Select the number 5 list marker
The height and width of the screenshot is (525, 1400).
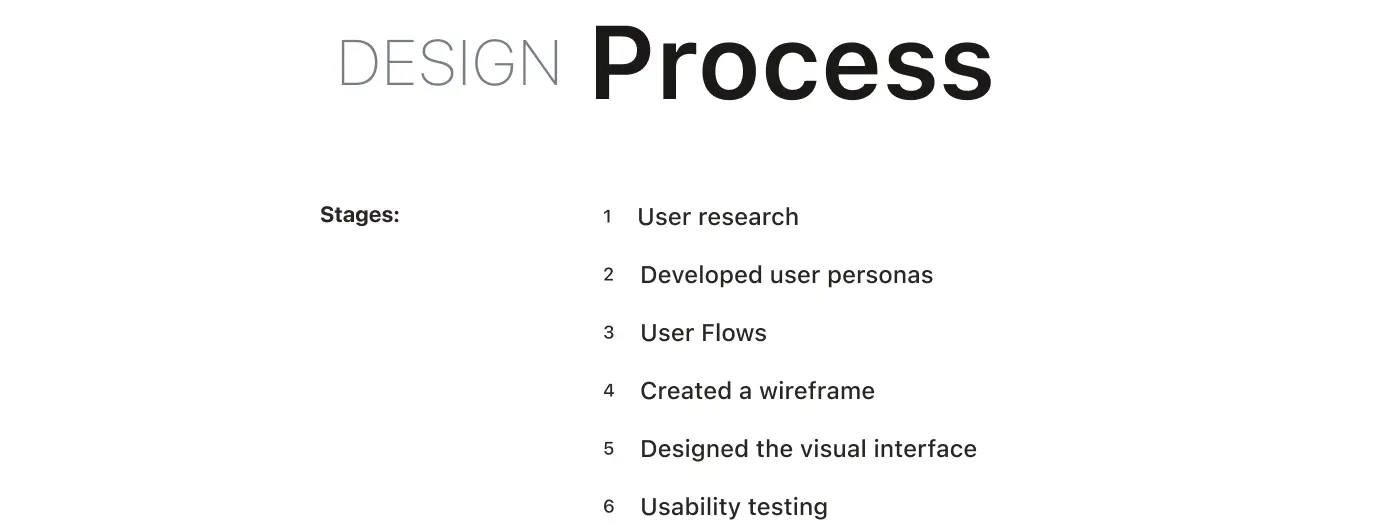click(x=608, y=448)
